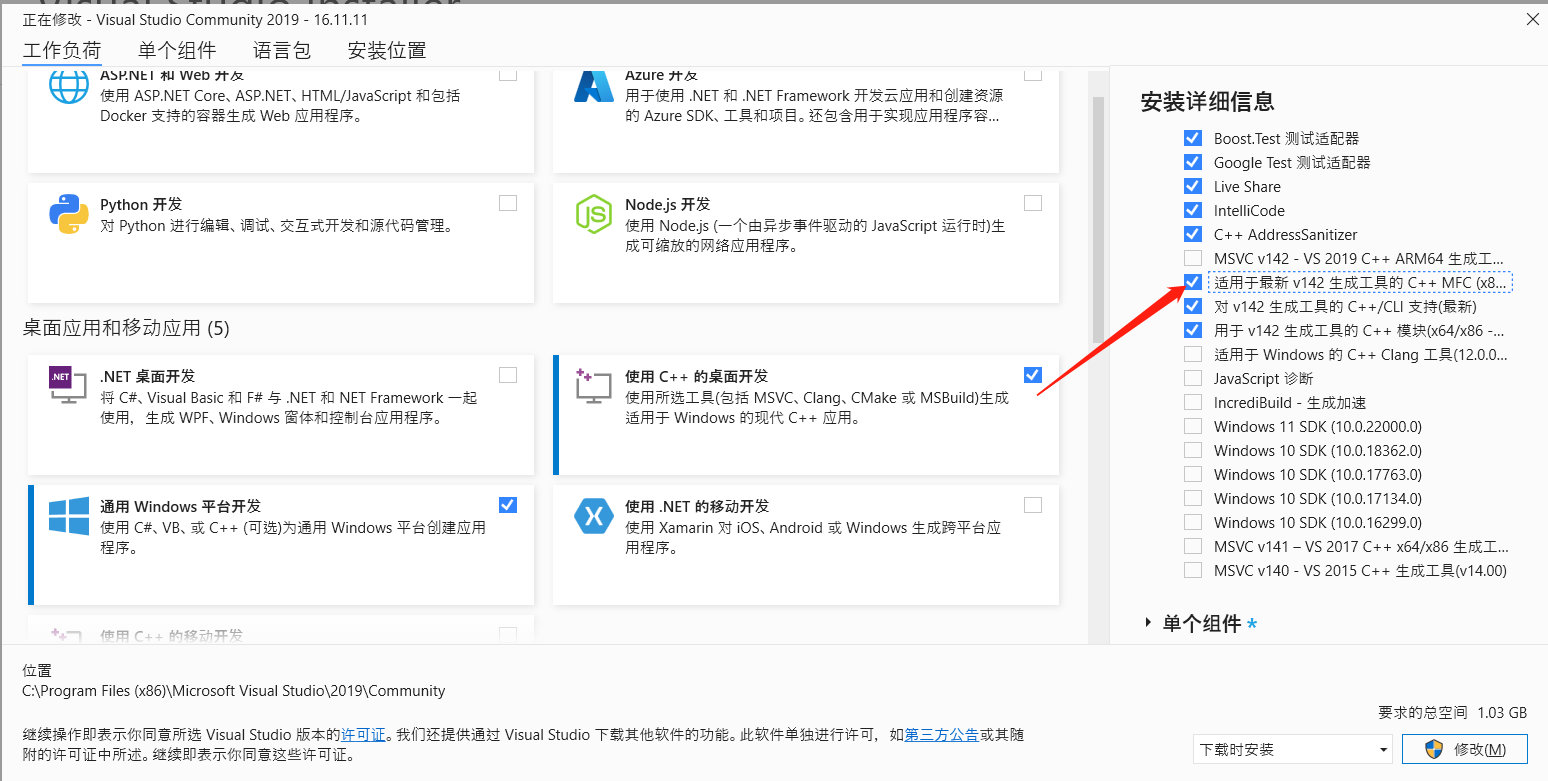Check the 使用 .NET 的移动开发 workload
The image size is (1548, 781).
click(x=1033, y=505)
